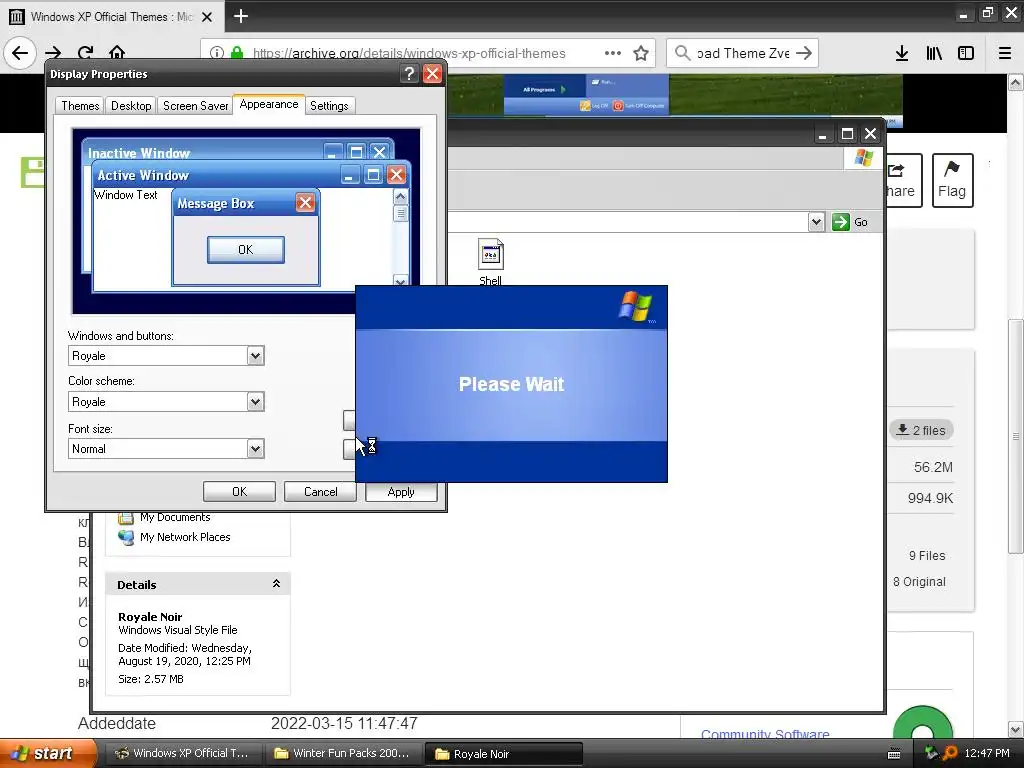The image size is (1024, 768).
Task: Open the Firefox home page
Action: 117,53
